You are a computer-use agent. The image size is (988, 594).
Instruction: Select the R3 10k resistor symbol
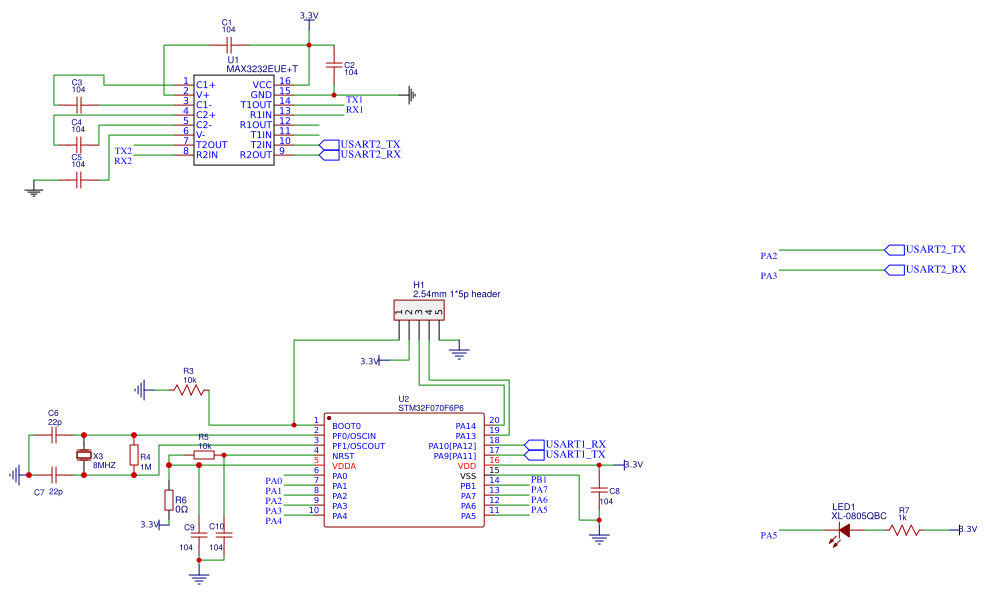tap(189, 390)
